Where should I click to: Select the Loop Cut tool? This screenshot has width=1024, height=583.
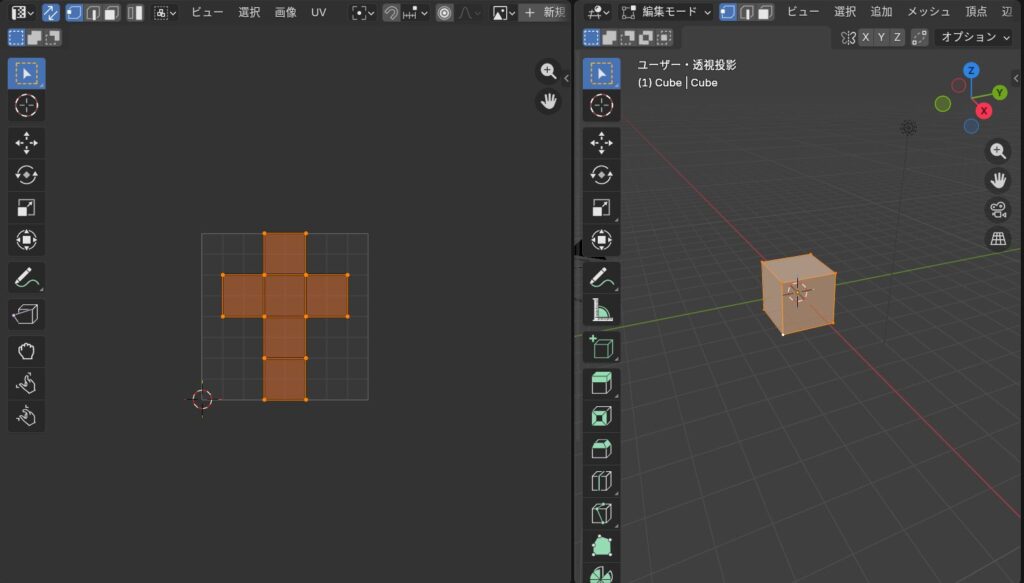coord(601,481)
